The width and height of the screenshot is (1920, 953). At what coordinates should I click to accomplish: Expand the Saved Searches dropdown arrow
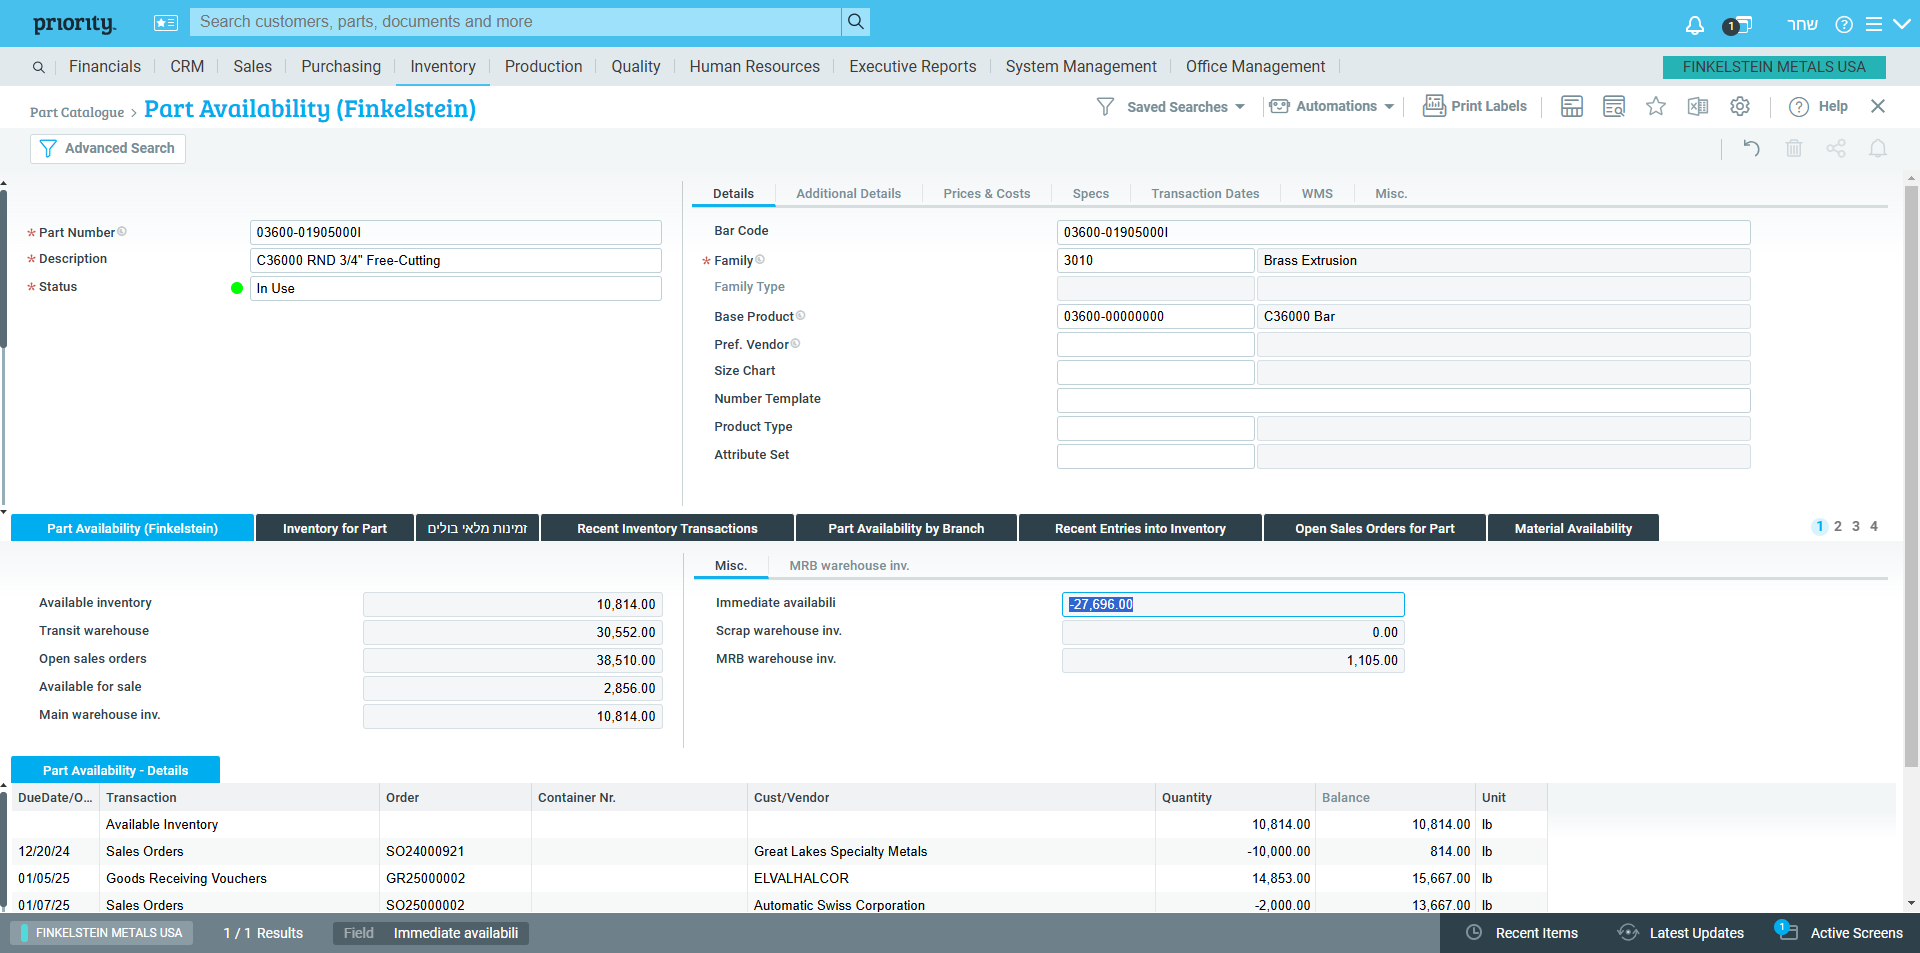coord(1240,107)
